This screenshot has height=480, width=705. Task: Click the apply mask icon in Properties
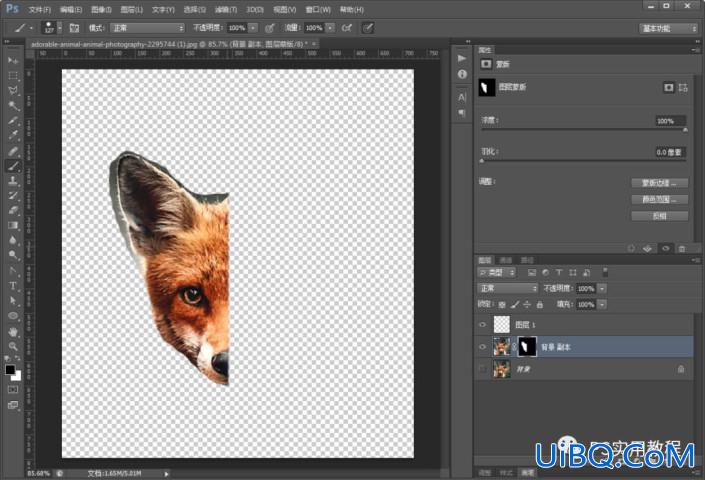647,249
